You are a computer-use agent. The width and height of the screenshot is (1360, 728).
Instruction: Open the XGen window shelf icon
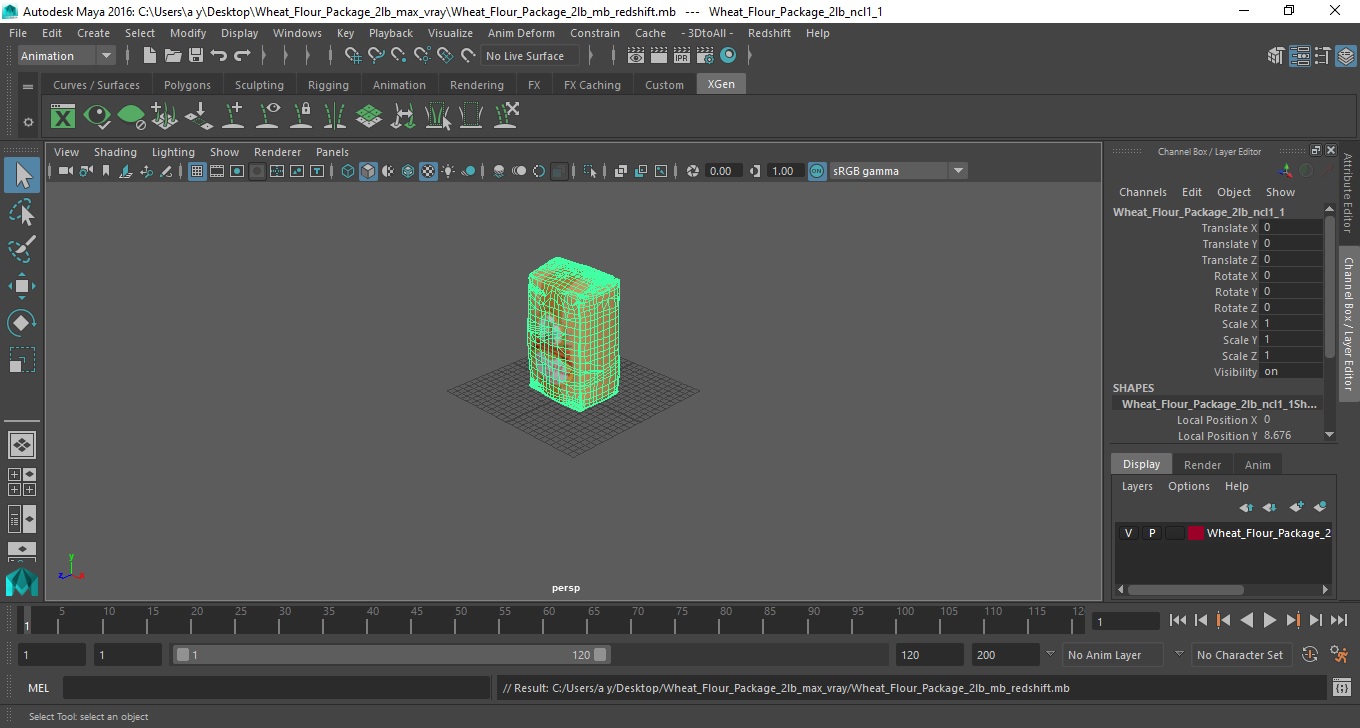[x=63, y=117]
